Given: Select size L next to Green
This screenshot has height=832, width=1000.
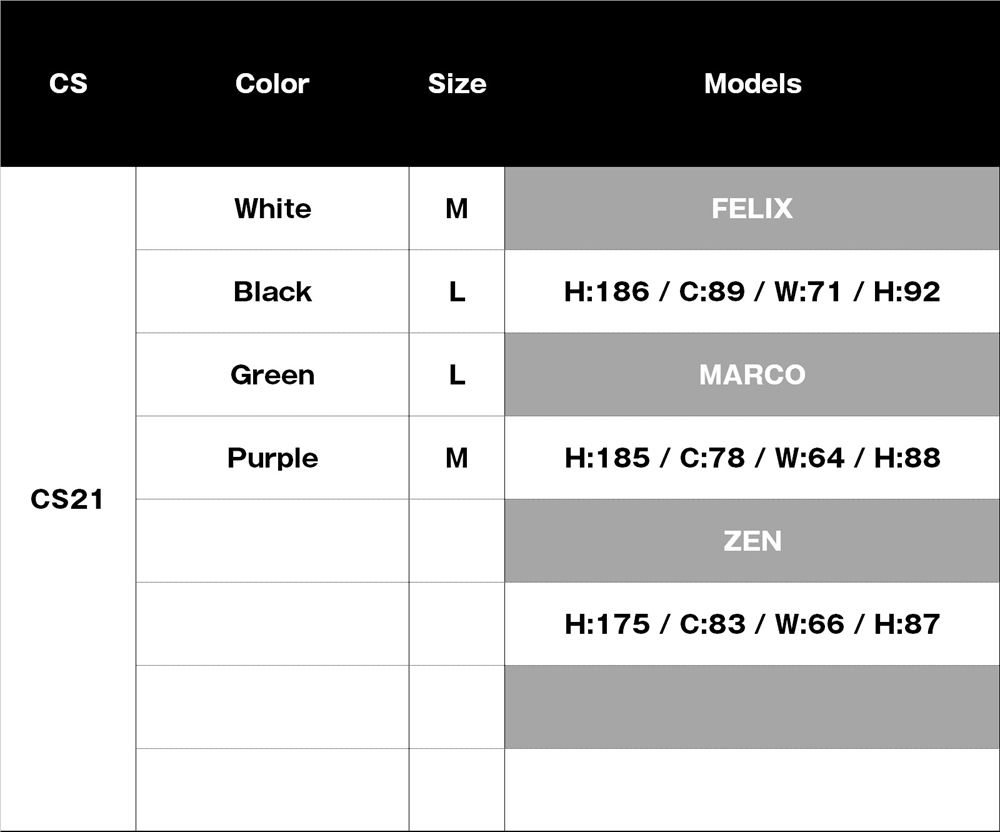Looking at the screenshot, I should [457, 375].
